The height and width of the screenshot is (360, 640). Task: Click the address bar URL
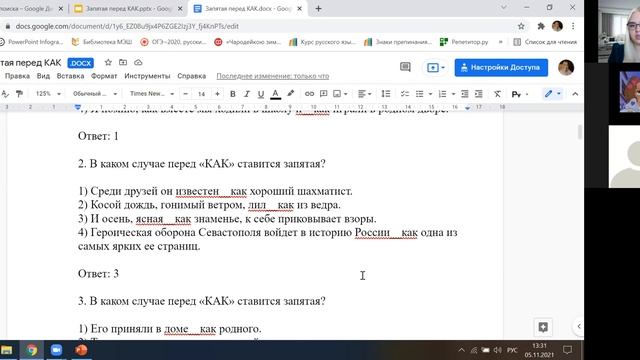click(127, 26)
